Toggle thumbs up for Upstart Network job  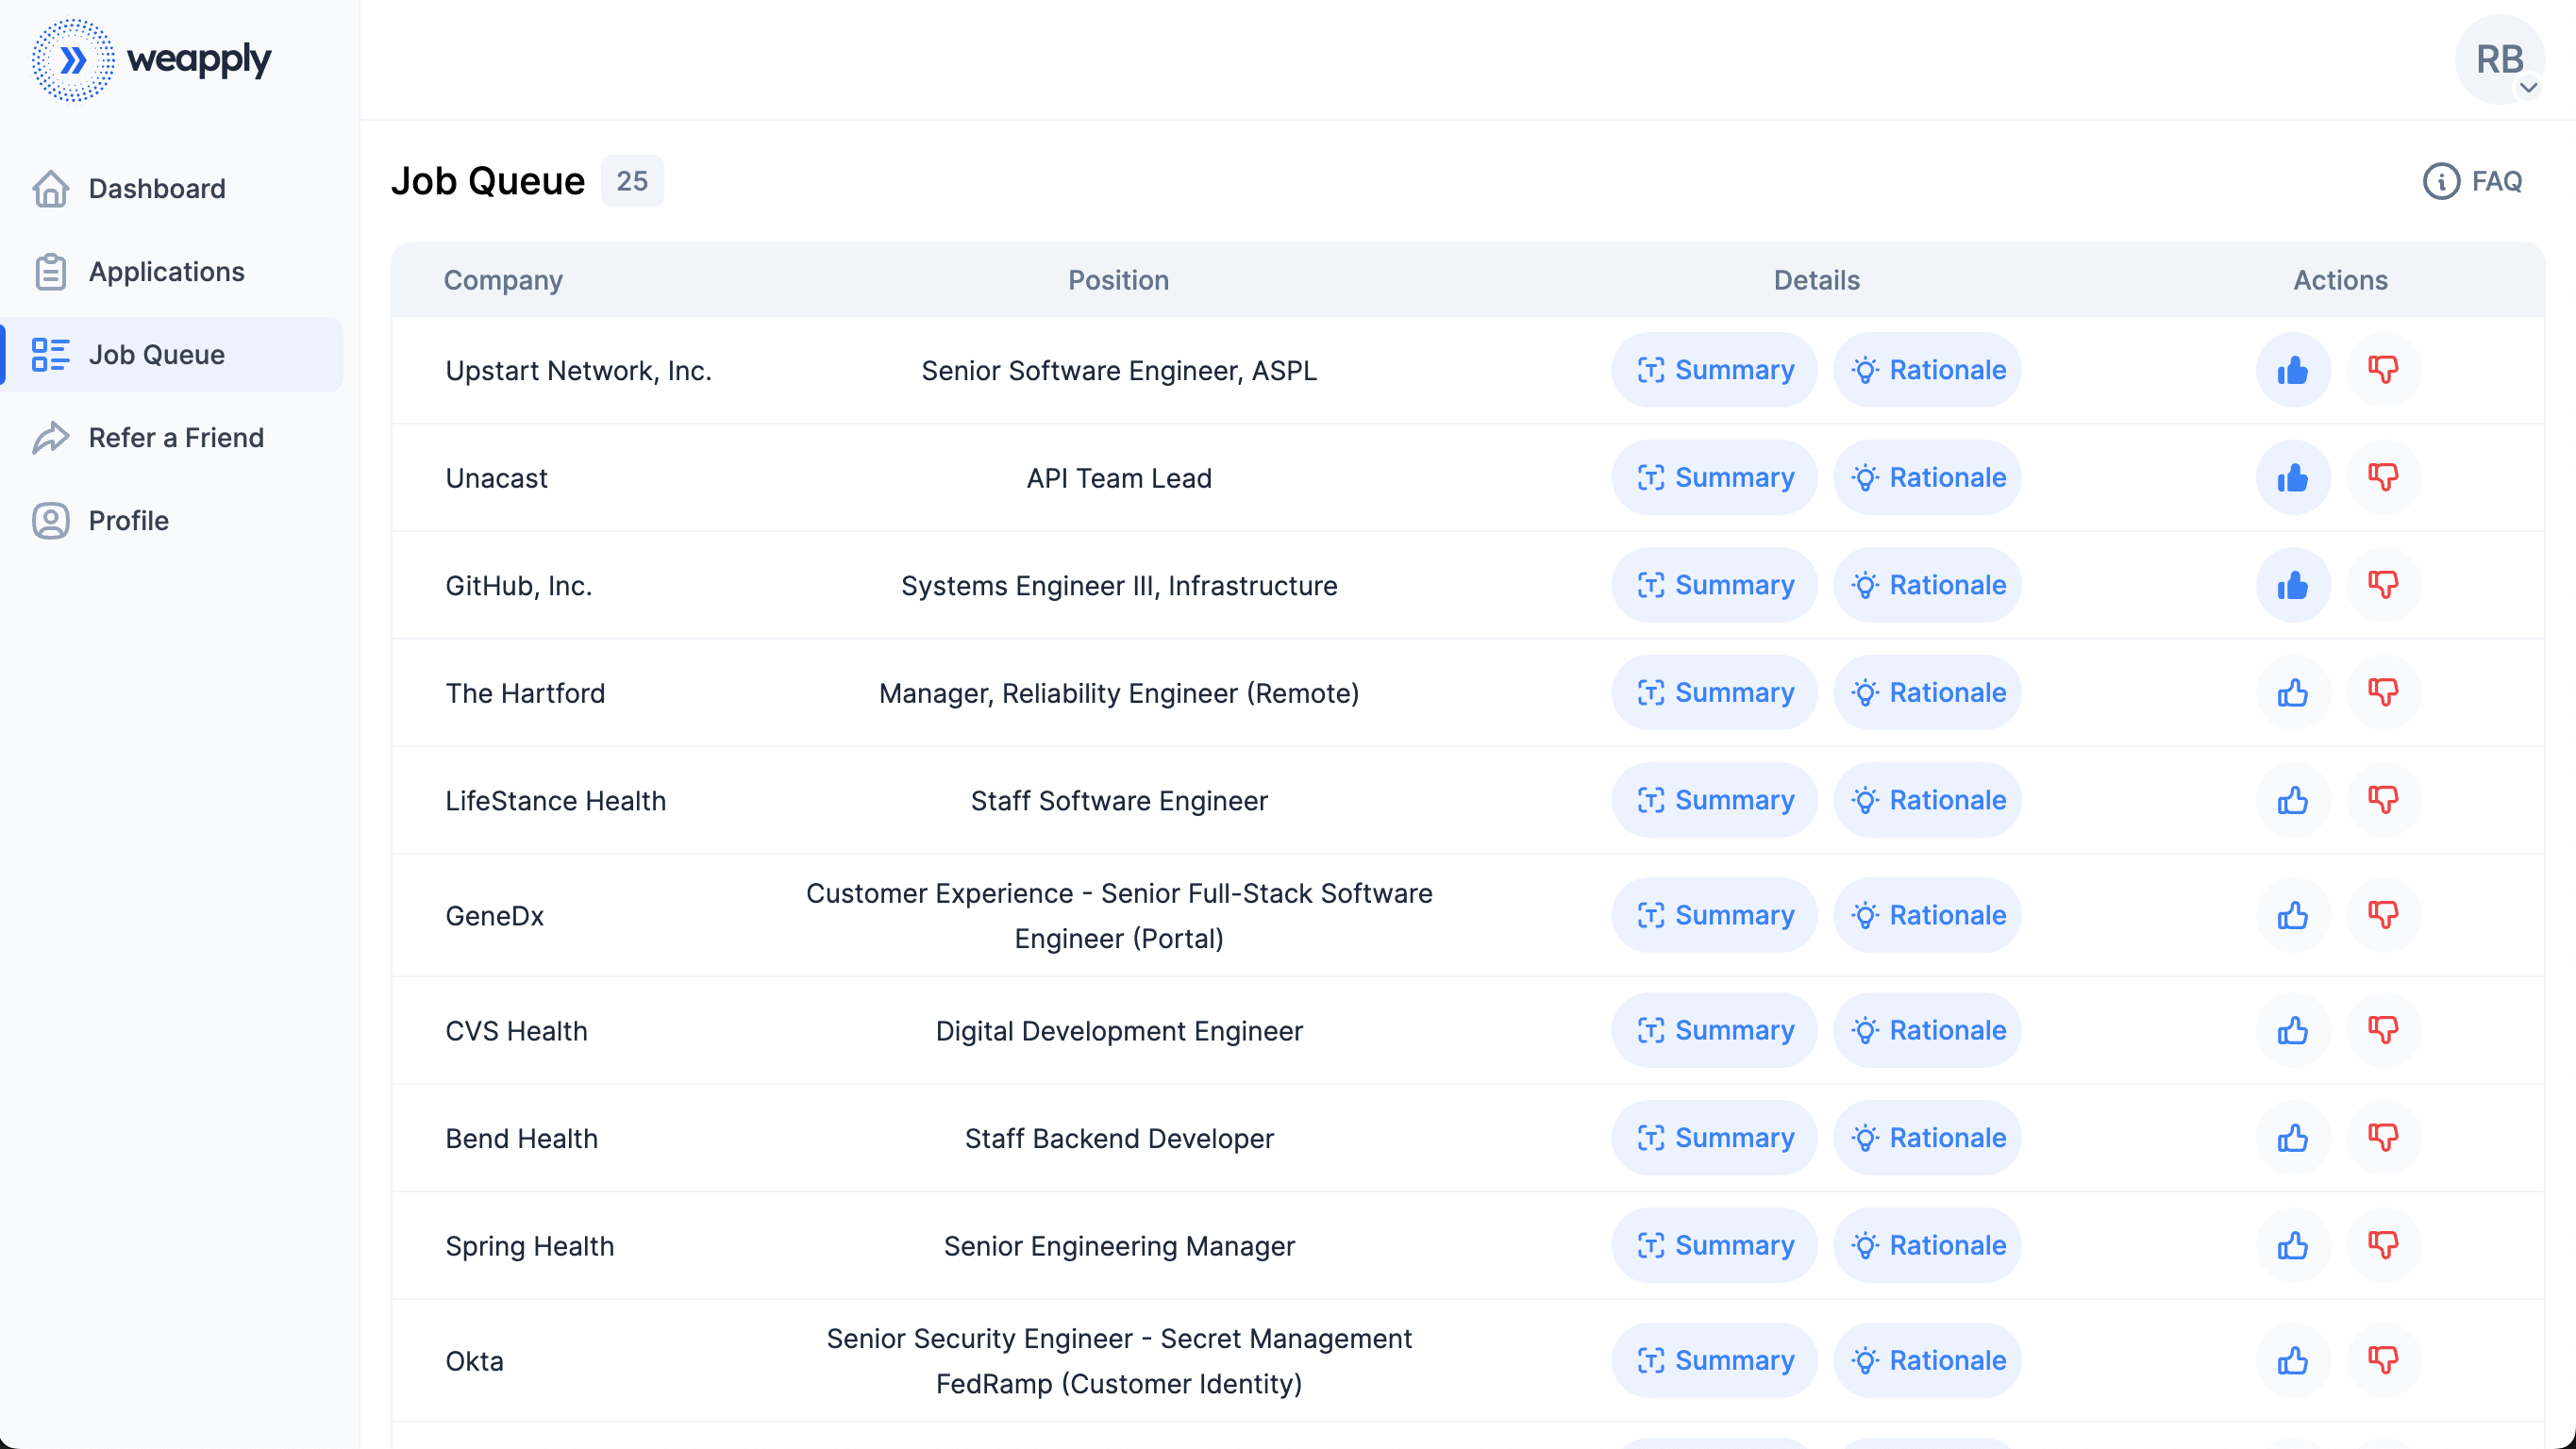(2292, 370)
